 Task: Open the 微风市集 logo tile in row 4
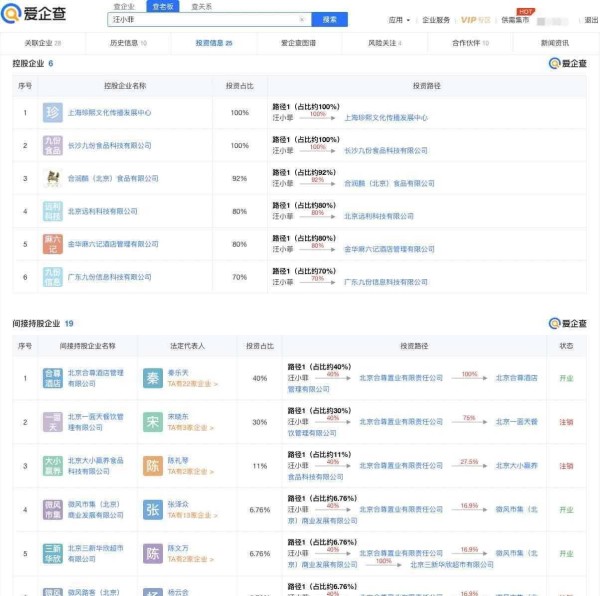point(52,510)
